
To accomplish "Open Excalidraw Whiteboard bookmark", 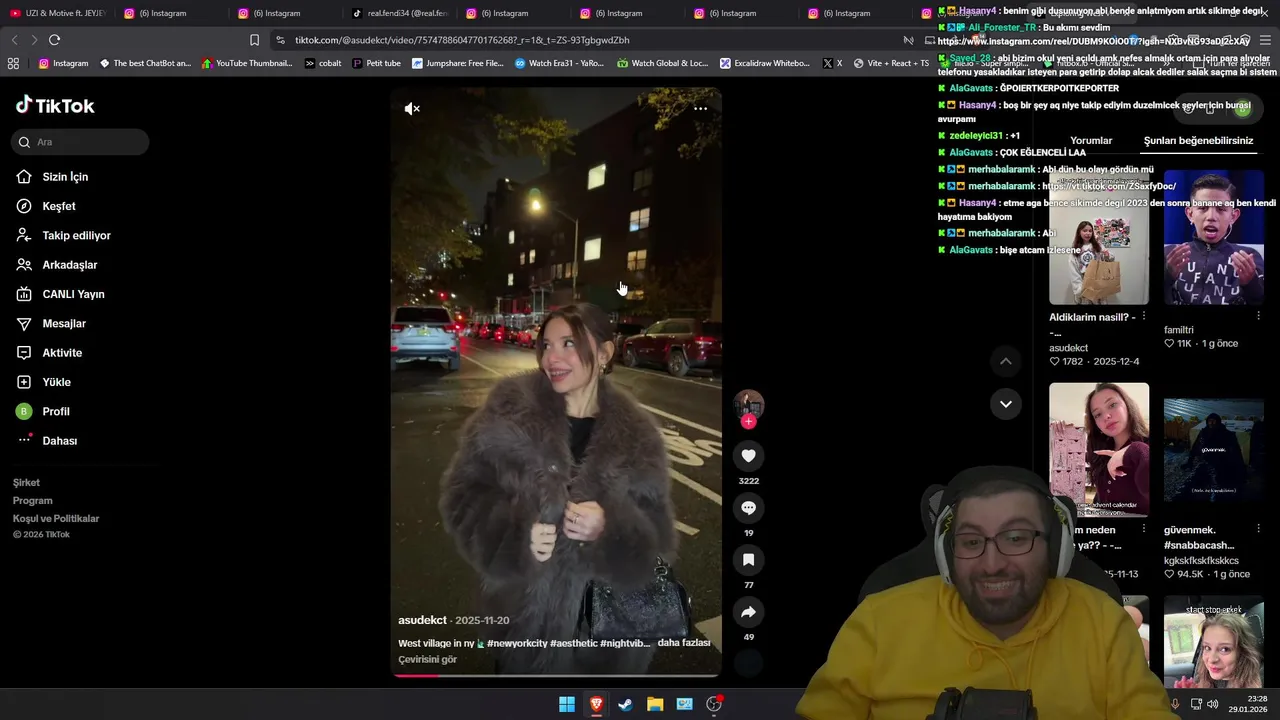I will pyautogui.click(x=765, y=63).
